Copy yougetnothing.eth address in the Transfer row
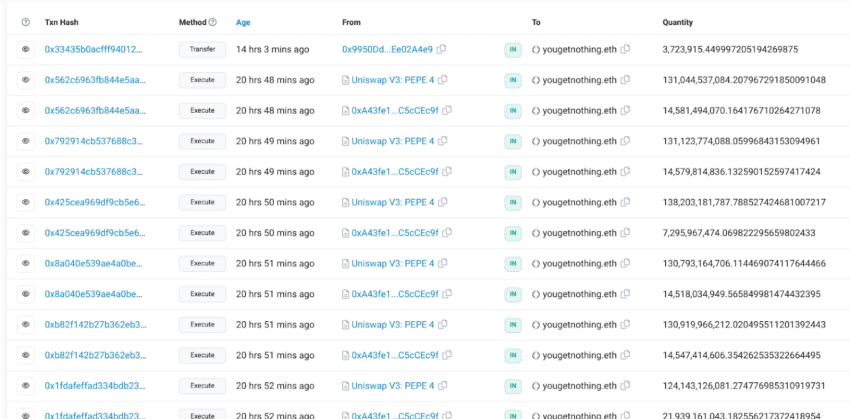Screen dimensions: 850x419 pyautogui.click(x=626, y=49)
